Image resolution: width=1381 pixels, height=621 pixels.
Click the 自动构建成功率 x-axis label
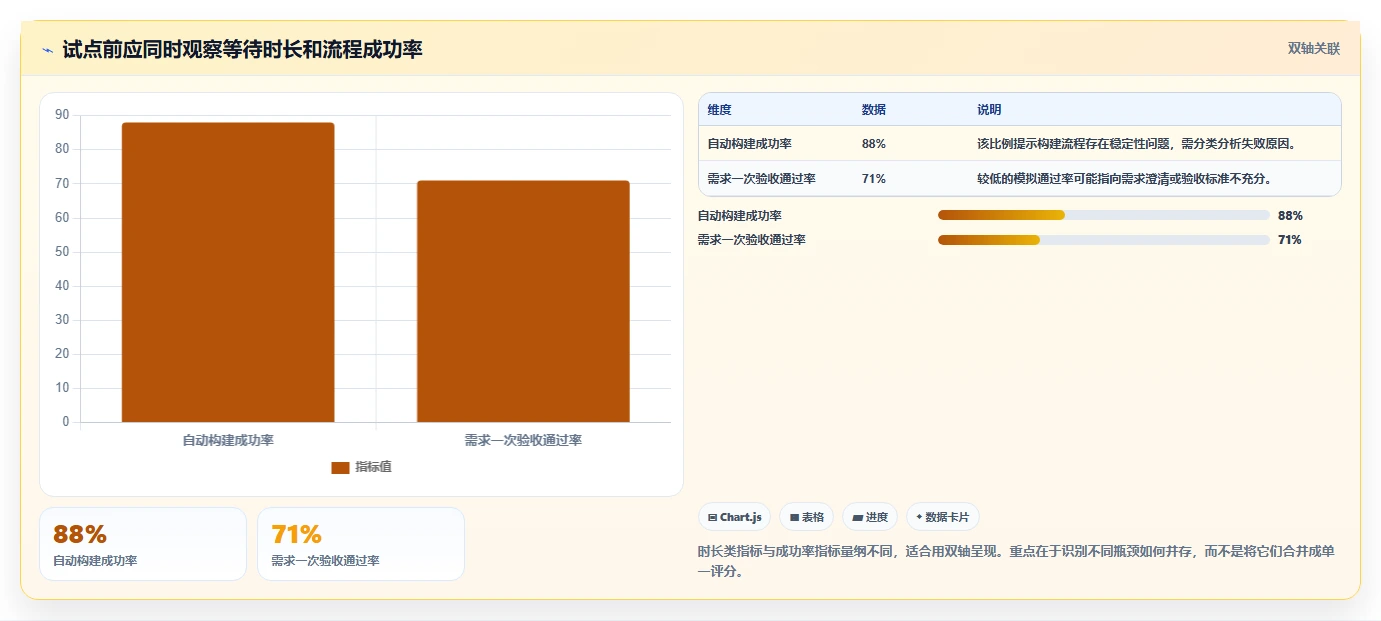tap(228, 440)
